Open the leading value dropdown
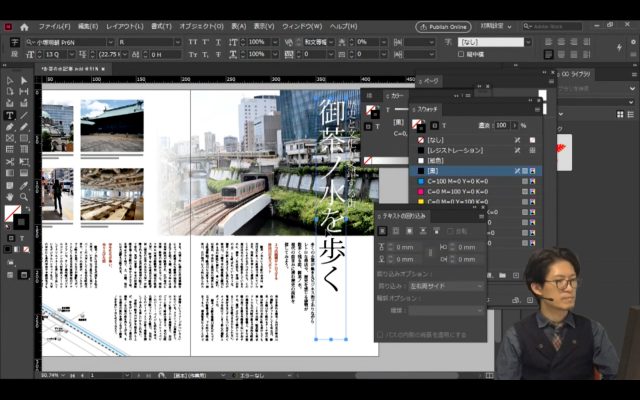The height and width of the screenshot is (400, 640). pos(124,54)
